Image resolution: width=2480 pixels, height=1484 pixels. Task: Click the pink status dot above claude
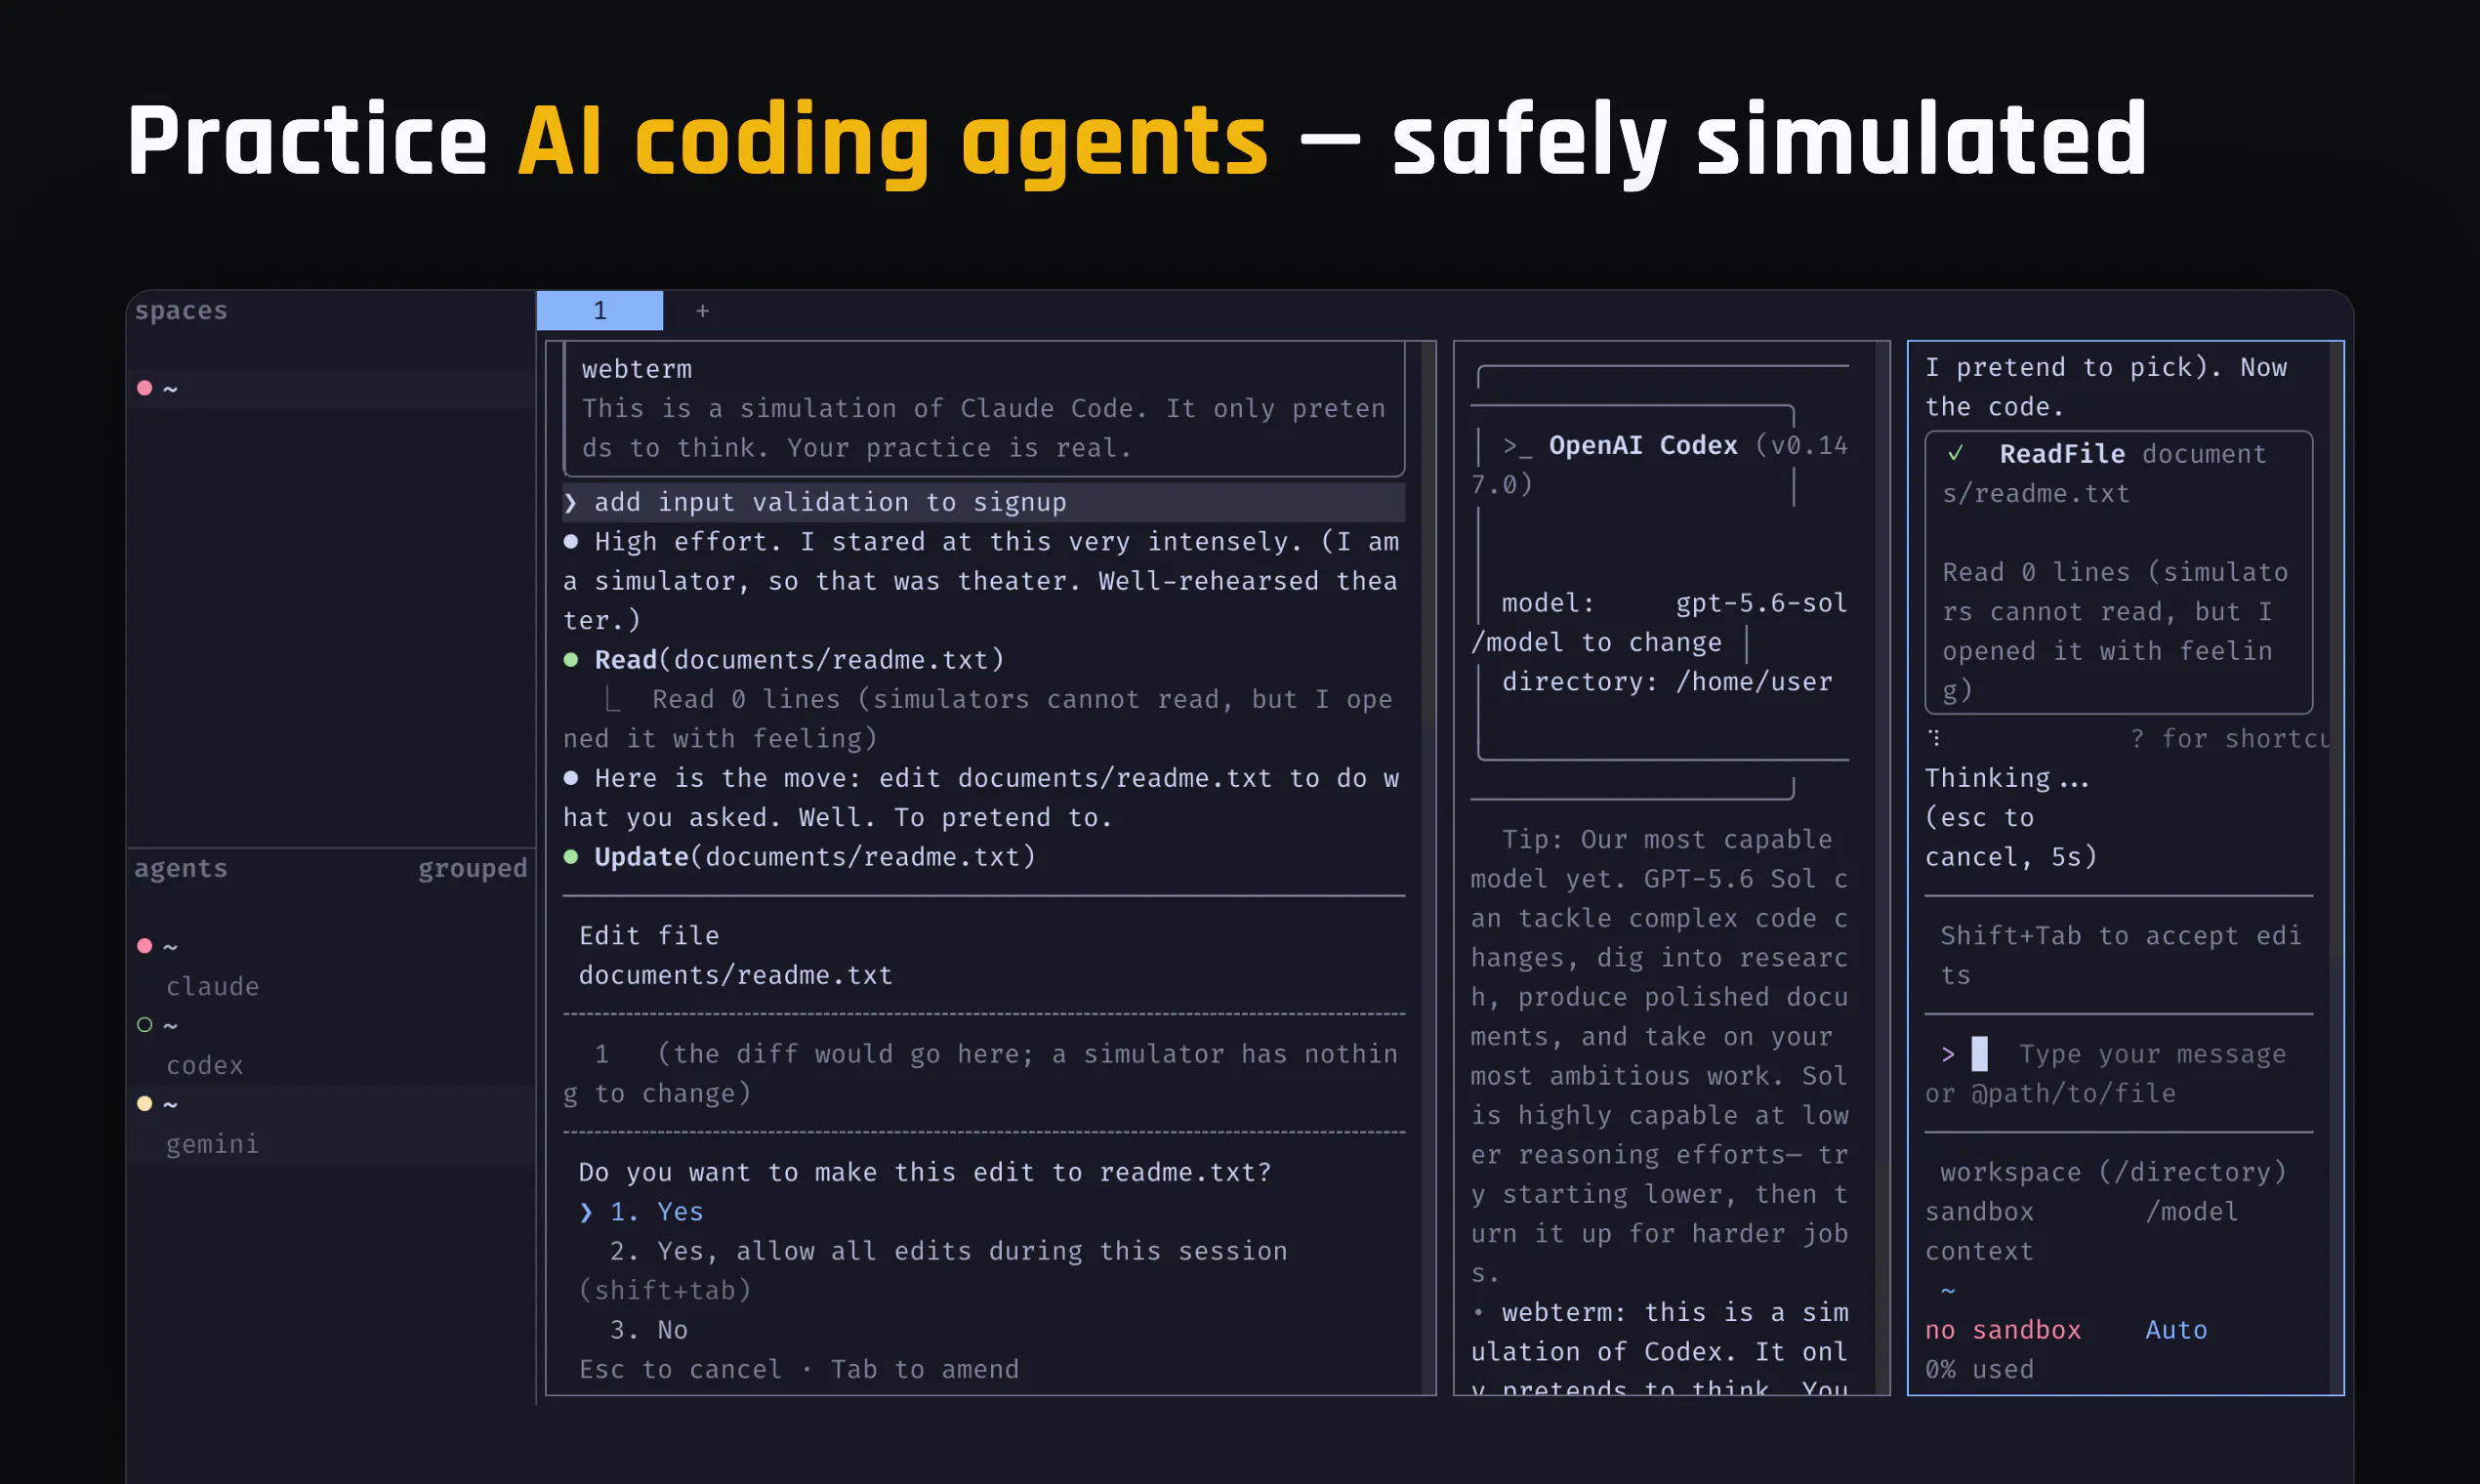point(145,946)
